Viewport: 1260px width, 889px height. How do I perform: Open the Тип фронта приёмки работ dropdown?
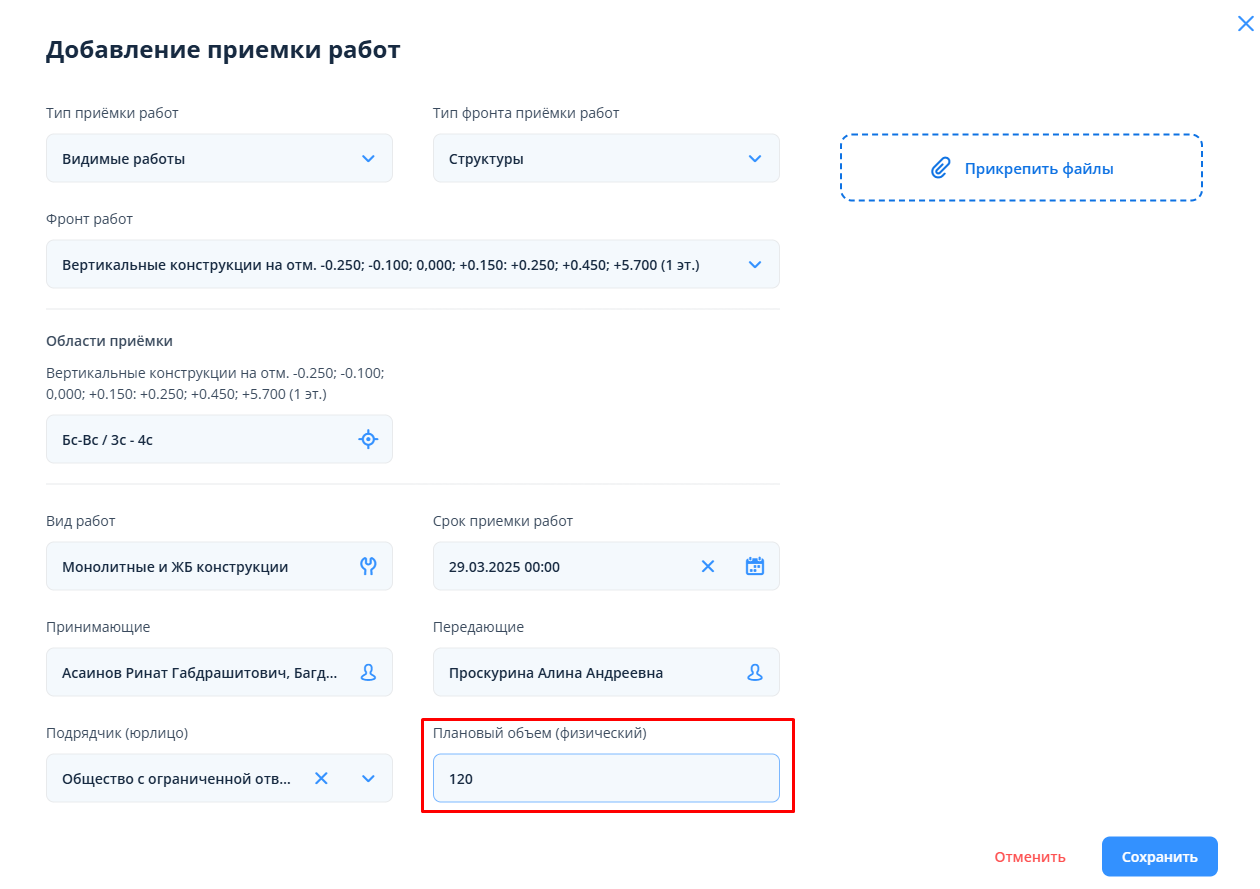pyautogui.click(x=755, y=159)
